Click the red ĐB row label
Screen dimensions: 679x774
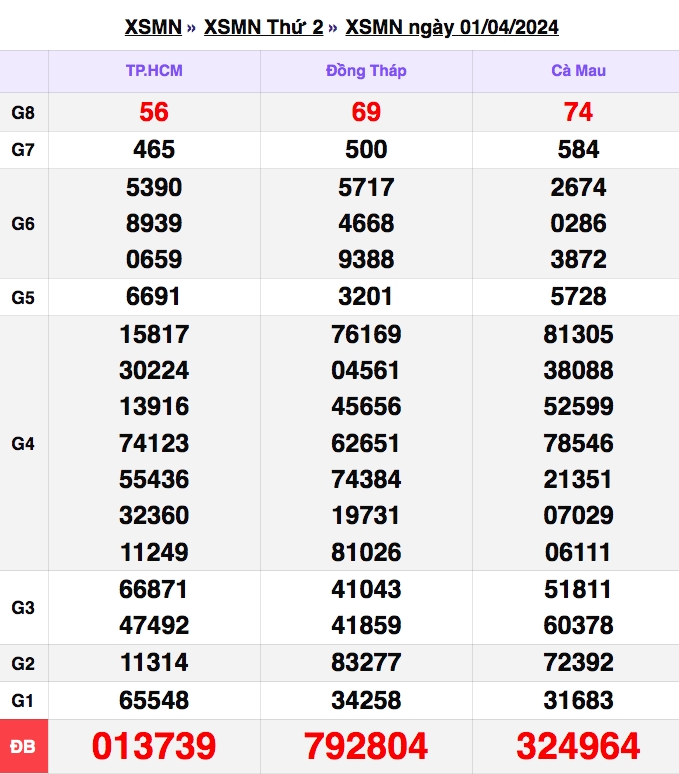point(23,746)
